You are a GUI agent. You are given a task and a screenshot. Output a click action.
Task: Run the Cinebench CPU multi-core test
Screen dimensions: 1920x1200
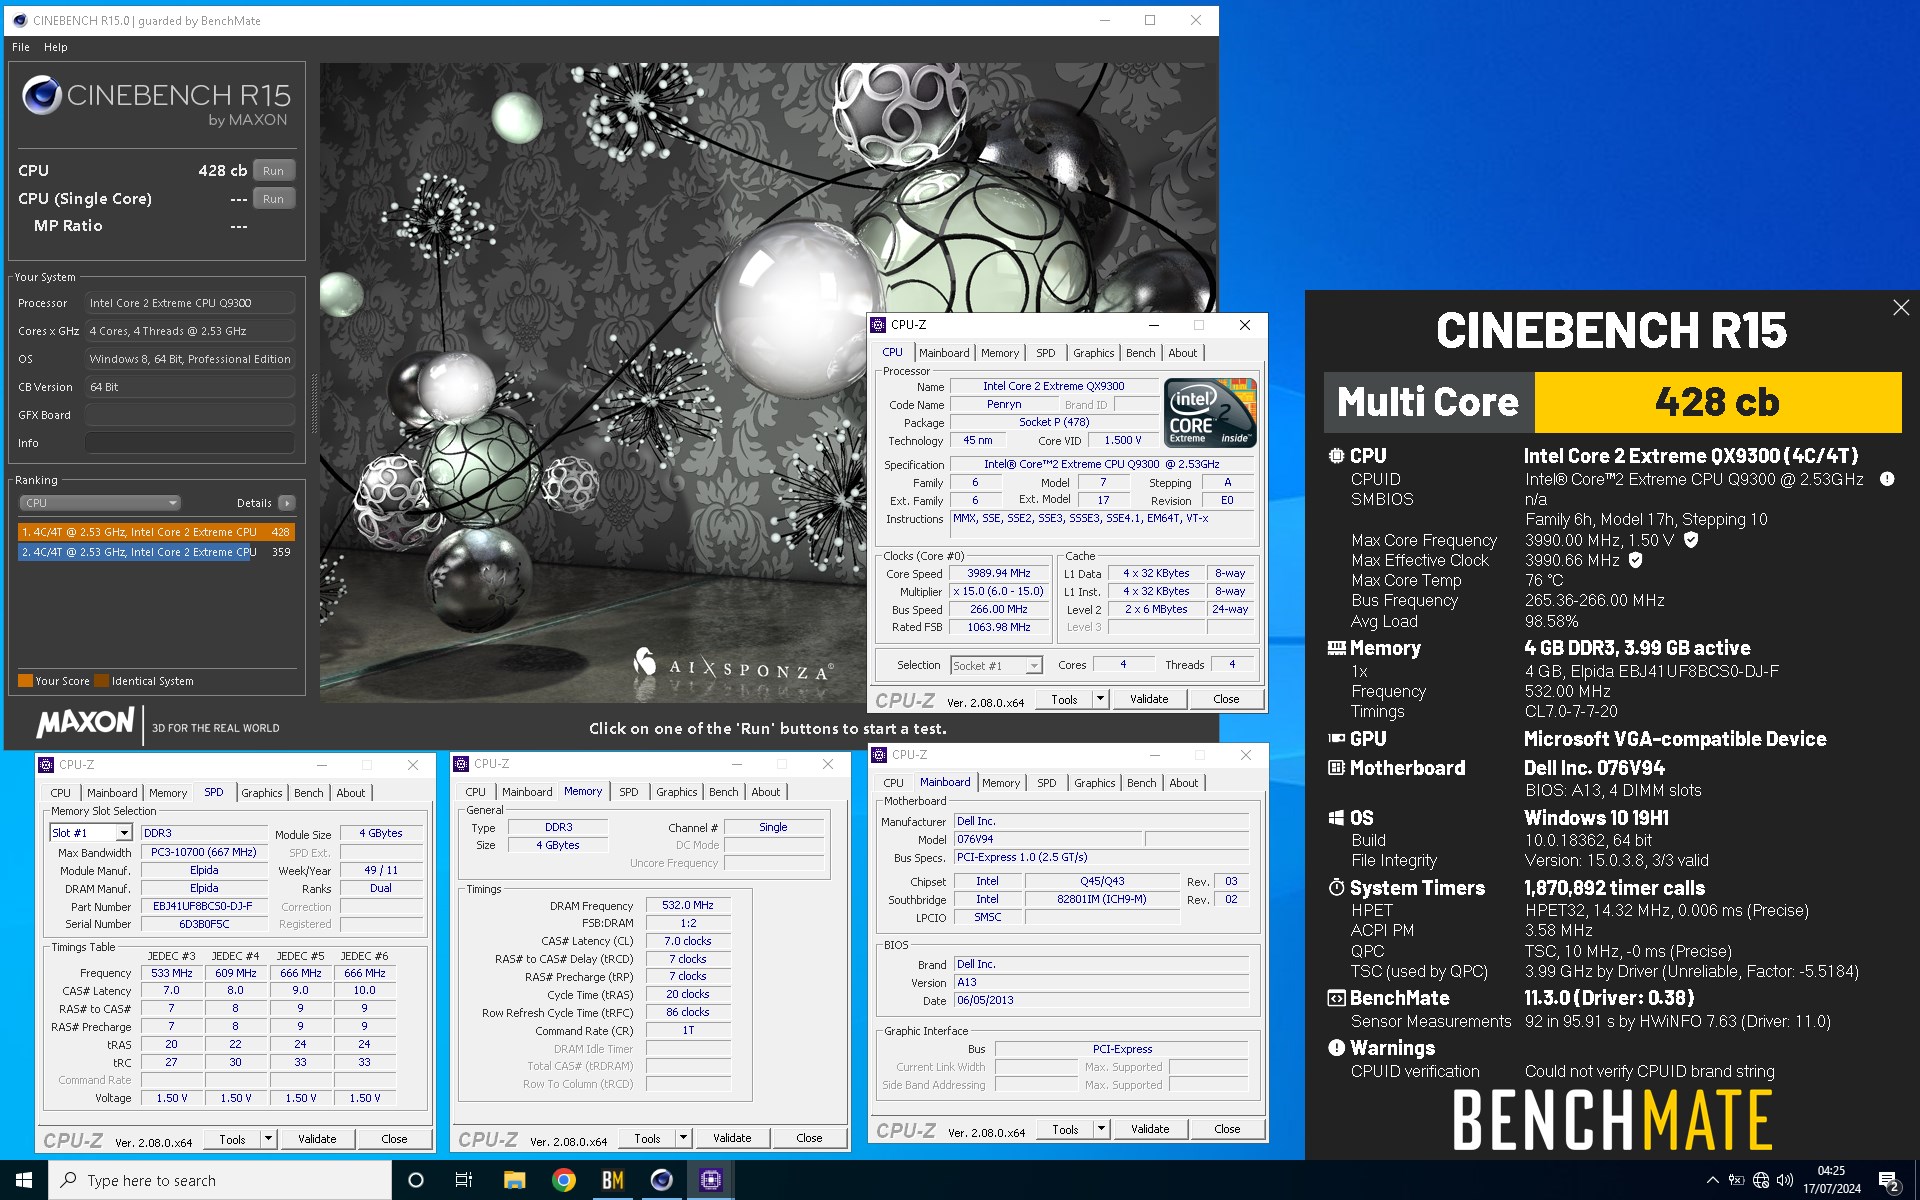273,171
